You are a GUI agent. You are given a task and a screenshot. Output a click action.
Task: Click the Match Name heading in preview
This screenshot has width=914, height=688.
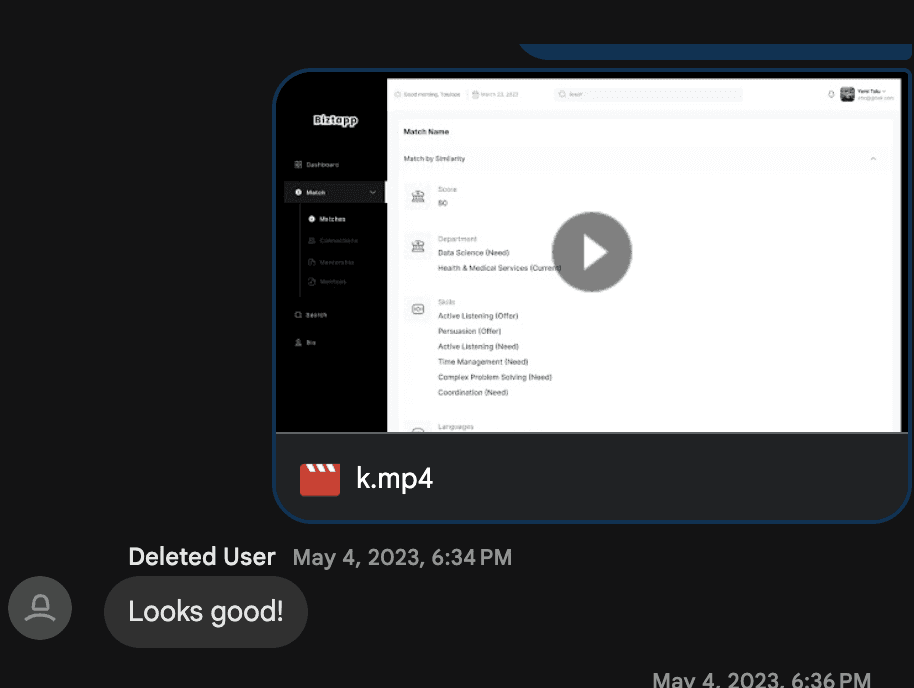(426, 132)
